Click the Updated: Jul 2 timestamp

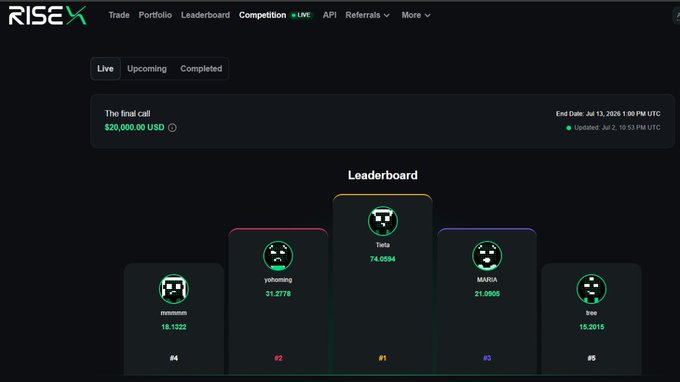[x=617, y=127]
